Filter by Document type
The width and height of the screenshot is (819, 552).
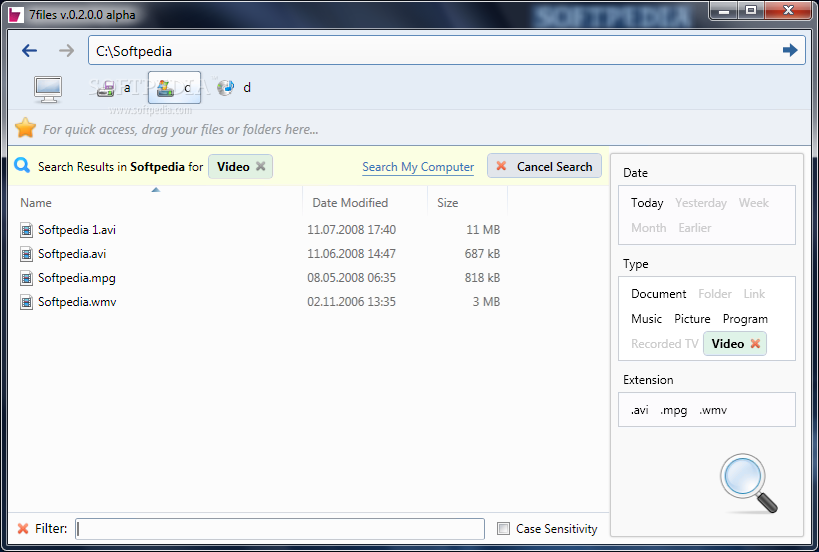coord(658,293)
